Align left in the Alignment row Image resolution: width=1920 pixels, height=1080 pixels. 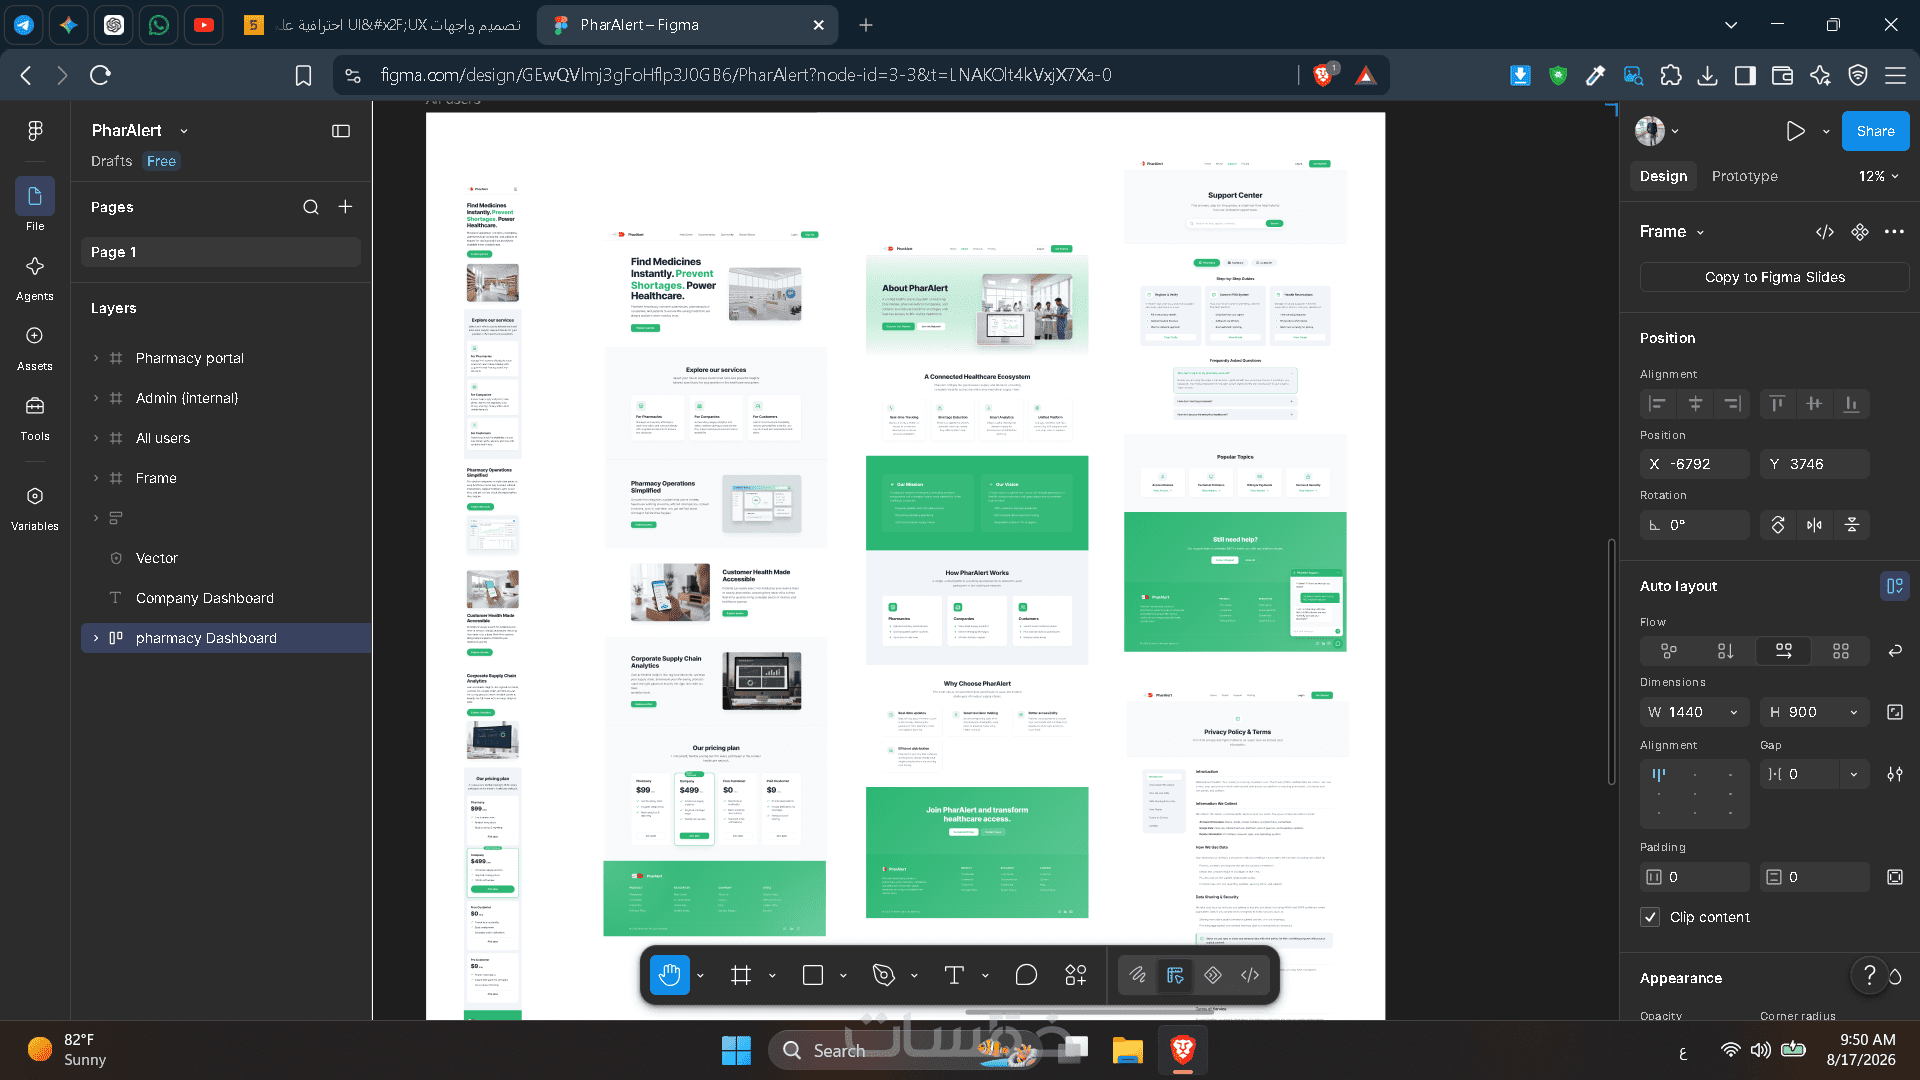[x=1658, y=404]
